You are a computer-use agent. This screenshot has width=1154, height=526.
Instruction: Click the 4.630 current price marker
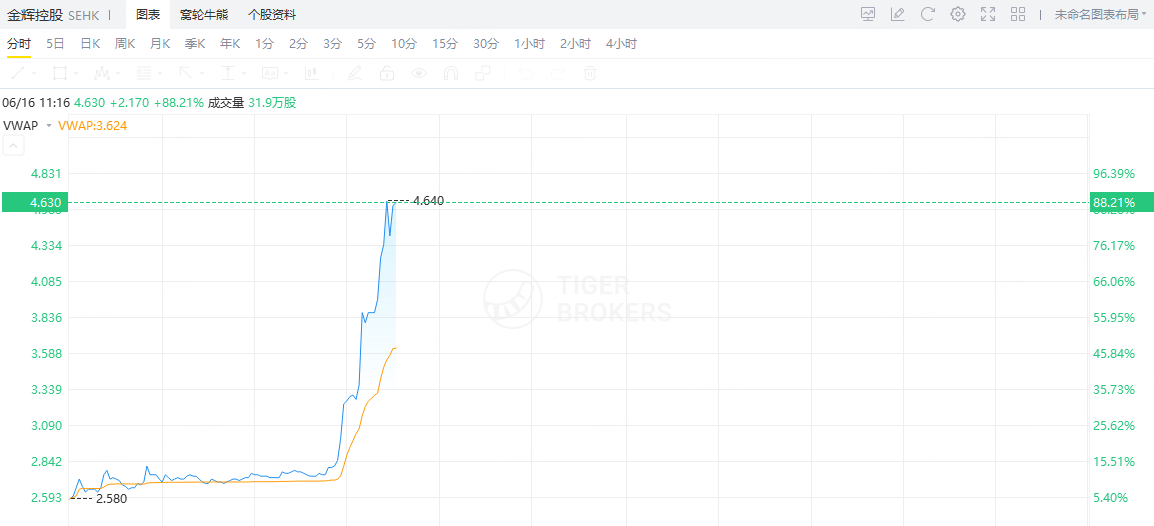point(33,202)
